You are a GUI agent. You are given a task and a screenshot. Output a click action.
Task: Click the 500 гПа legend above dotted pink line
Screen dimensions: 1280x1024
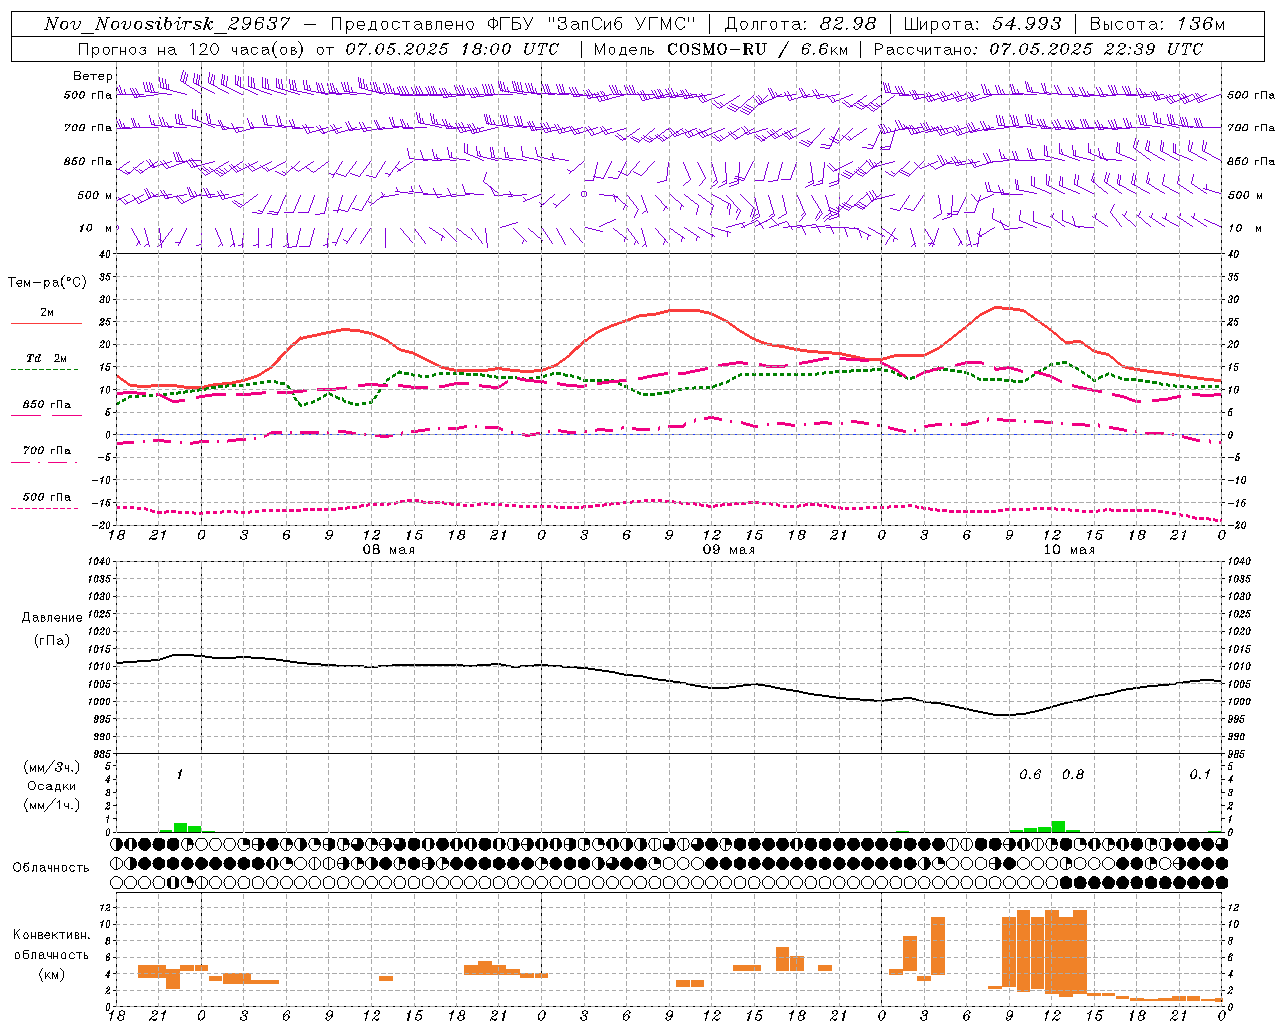tap(46, 497)
